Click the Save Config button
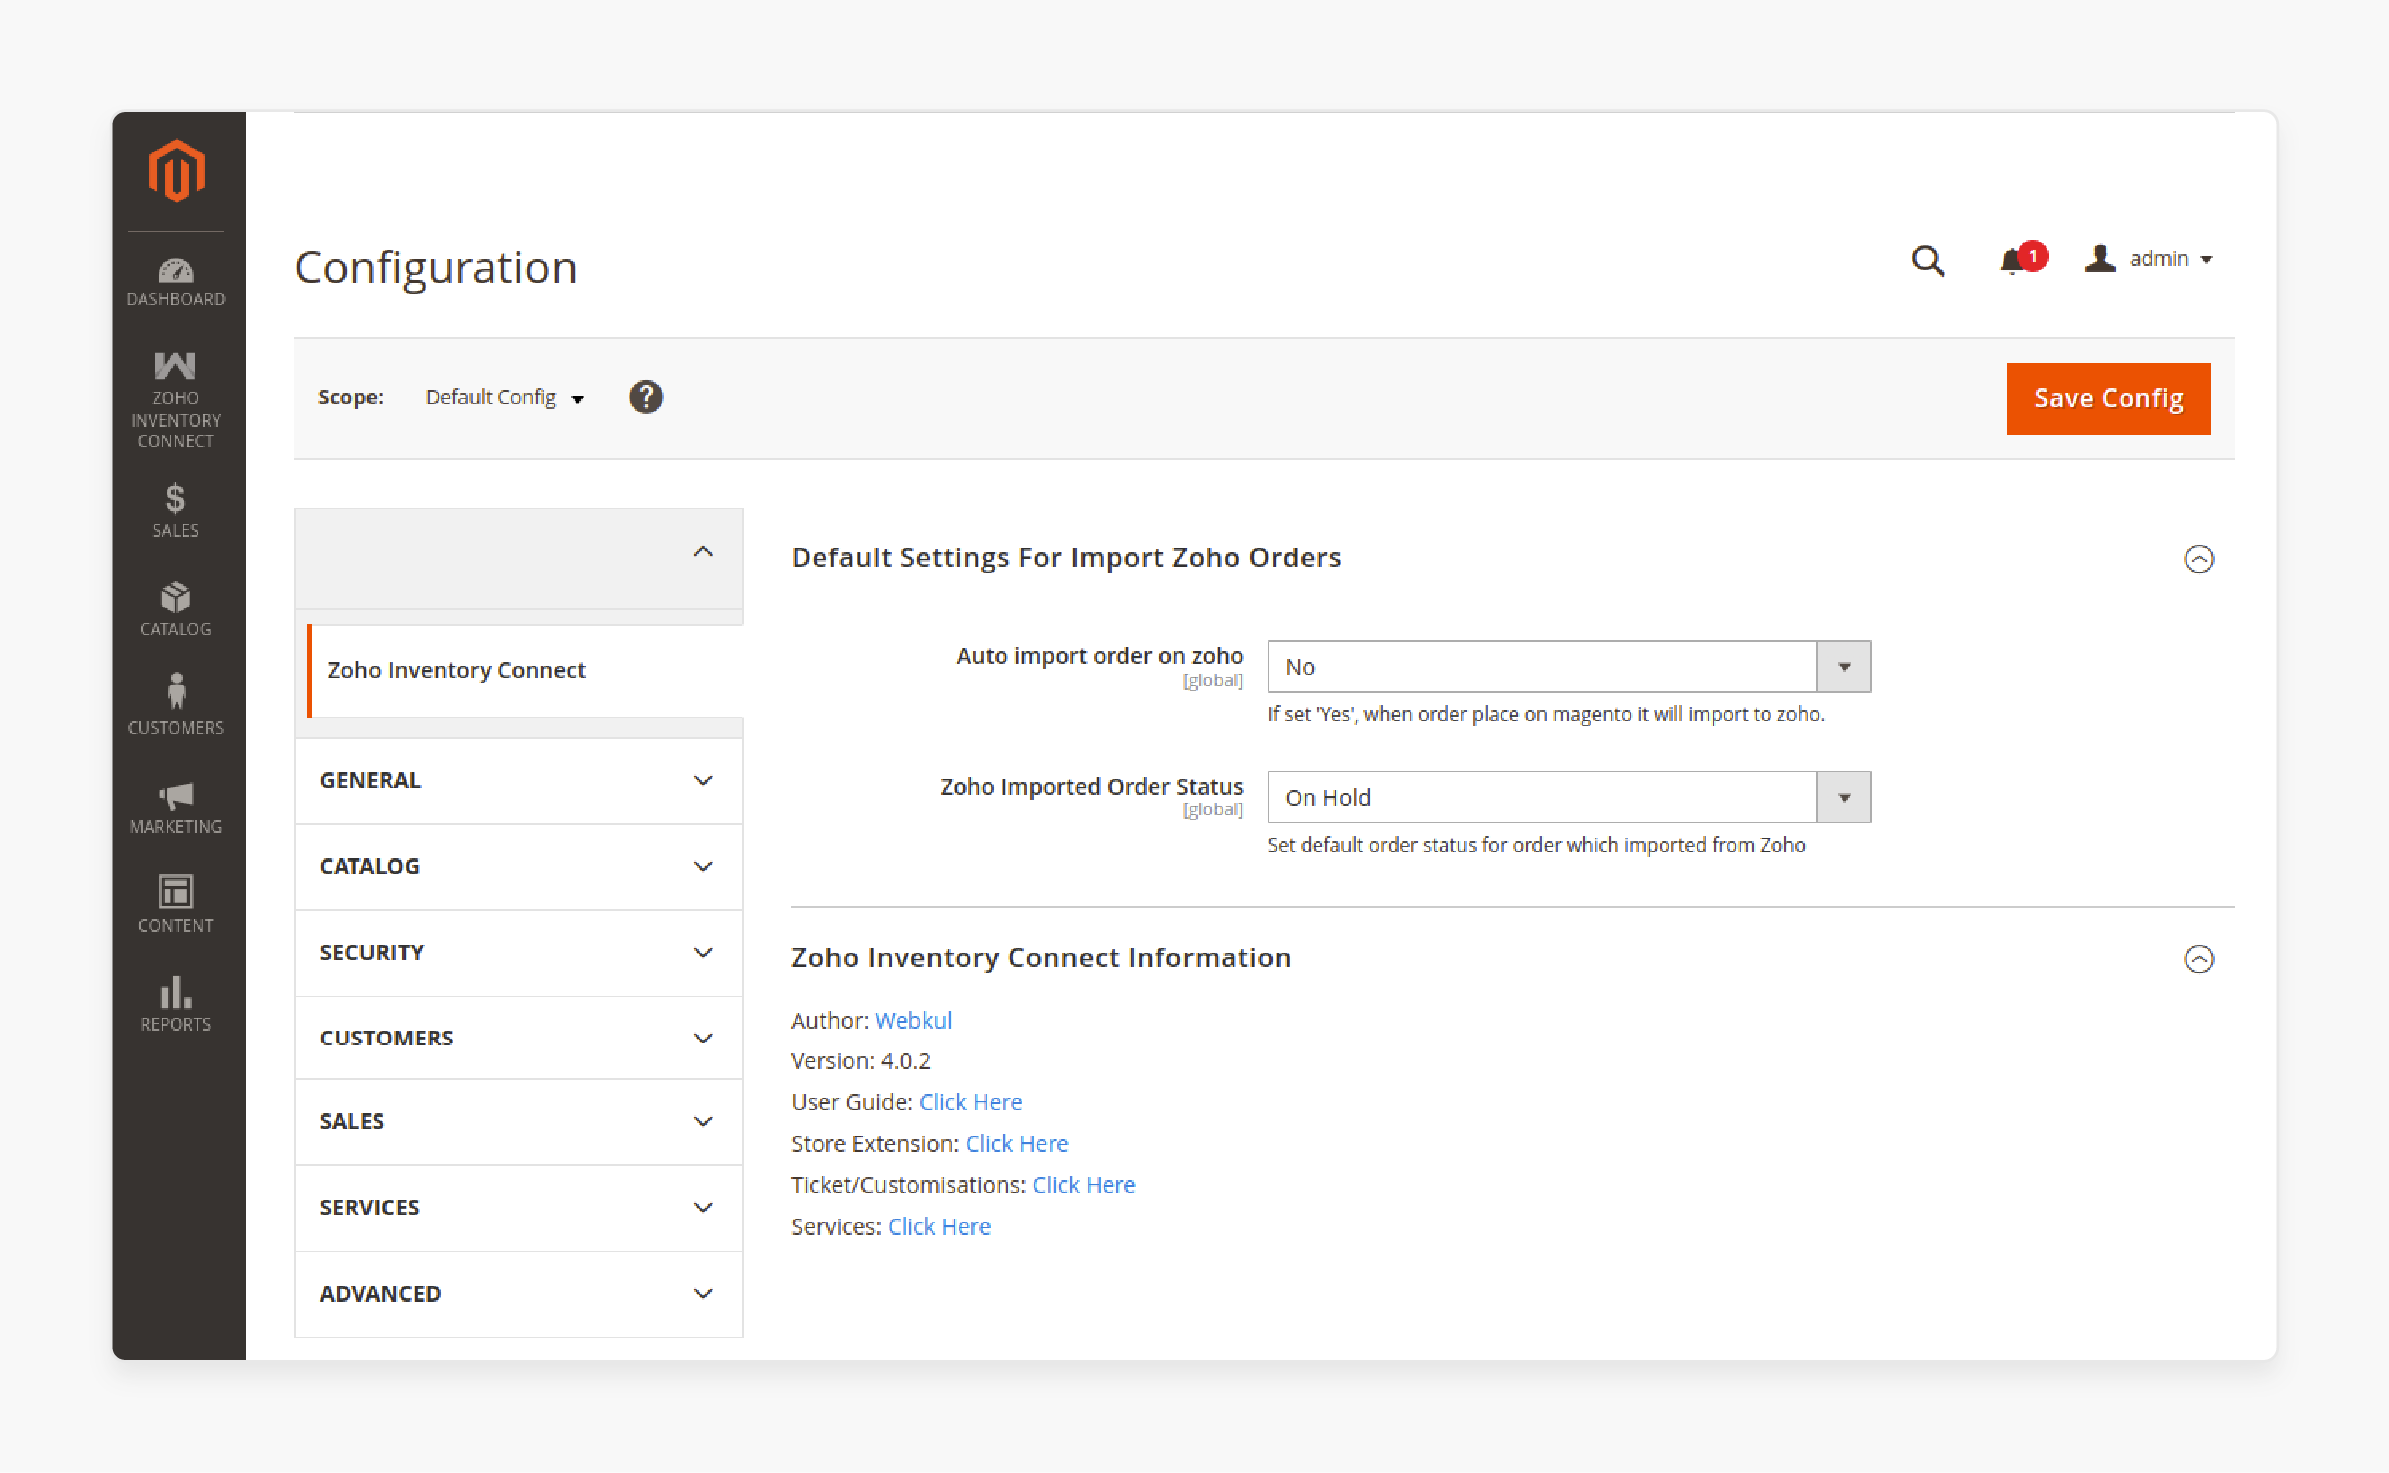The height and width of the screenshot is (1473, 2389). pos(2108,398)
